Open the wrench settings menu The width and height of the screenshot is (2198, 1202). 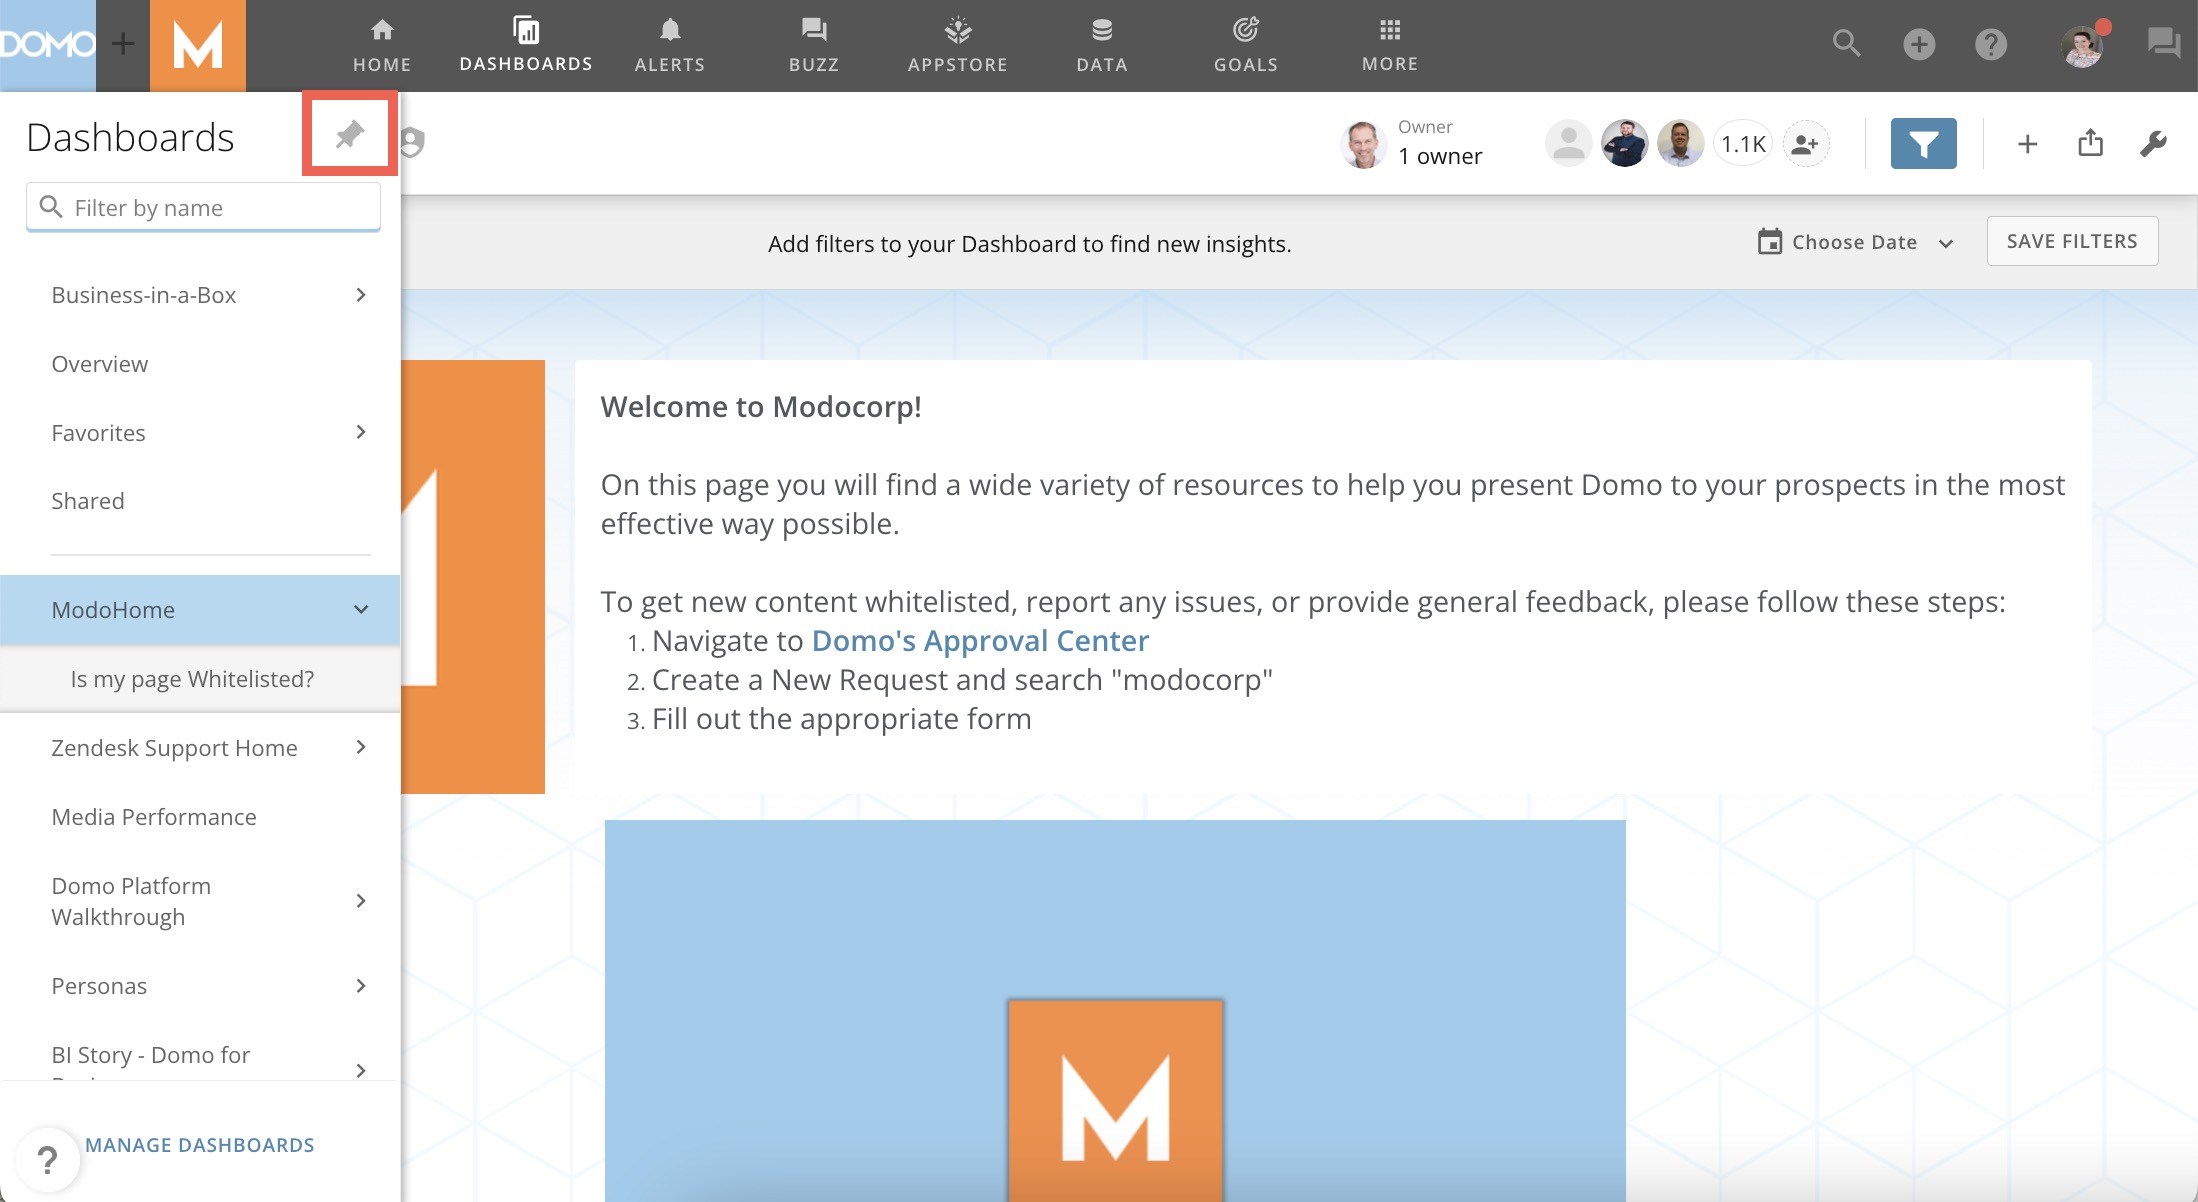[x=2153, y=144]
